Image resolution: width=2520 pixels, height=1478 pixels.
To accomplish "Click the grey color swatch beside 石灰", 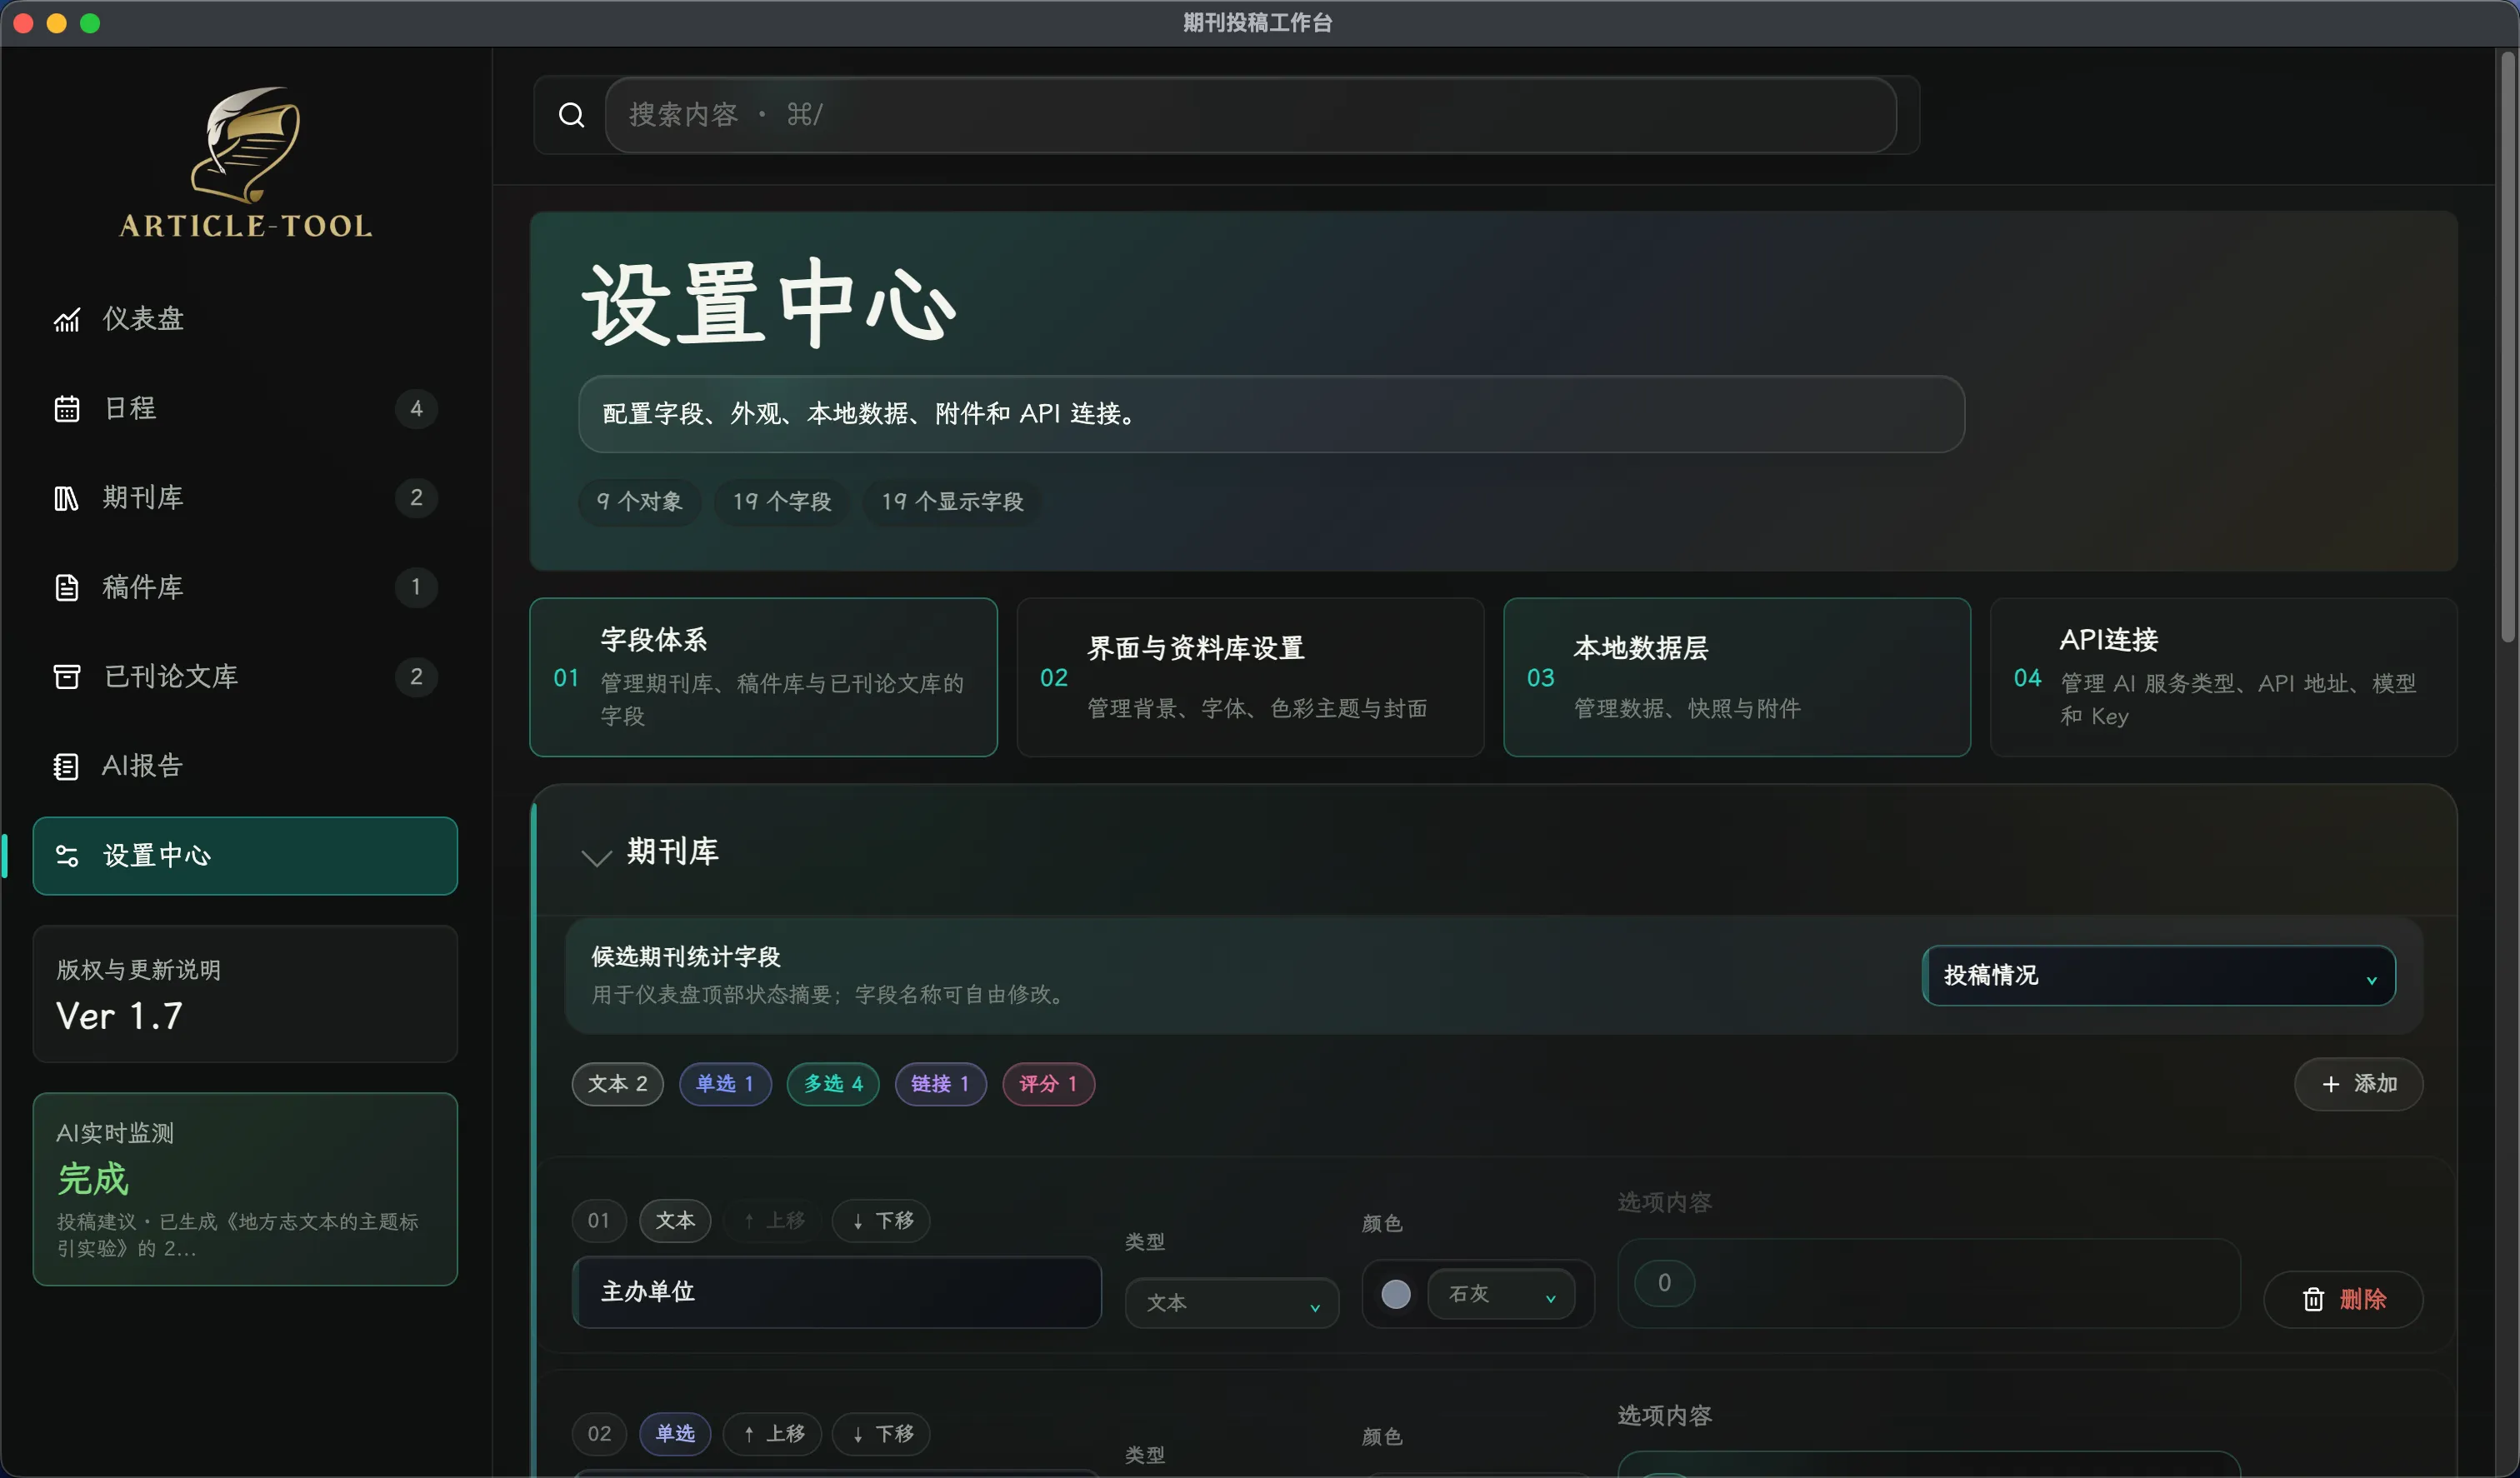I will [1396, 1294].
